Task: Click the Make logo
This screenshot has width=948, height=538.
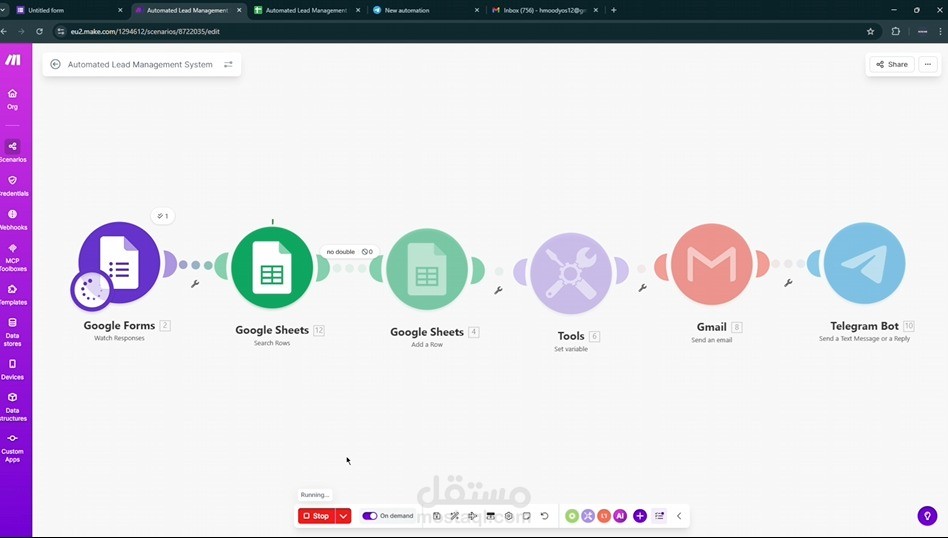Action: [13, 59]
